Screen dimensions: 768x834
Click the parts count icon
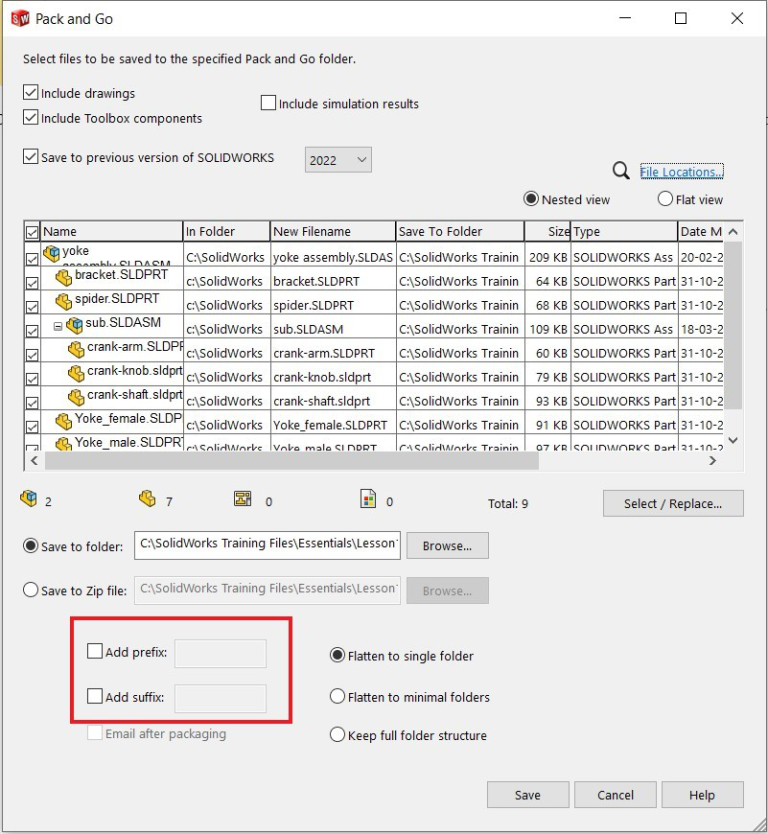pyautogui.click(x=147, y=498)
